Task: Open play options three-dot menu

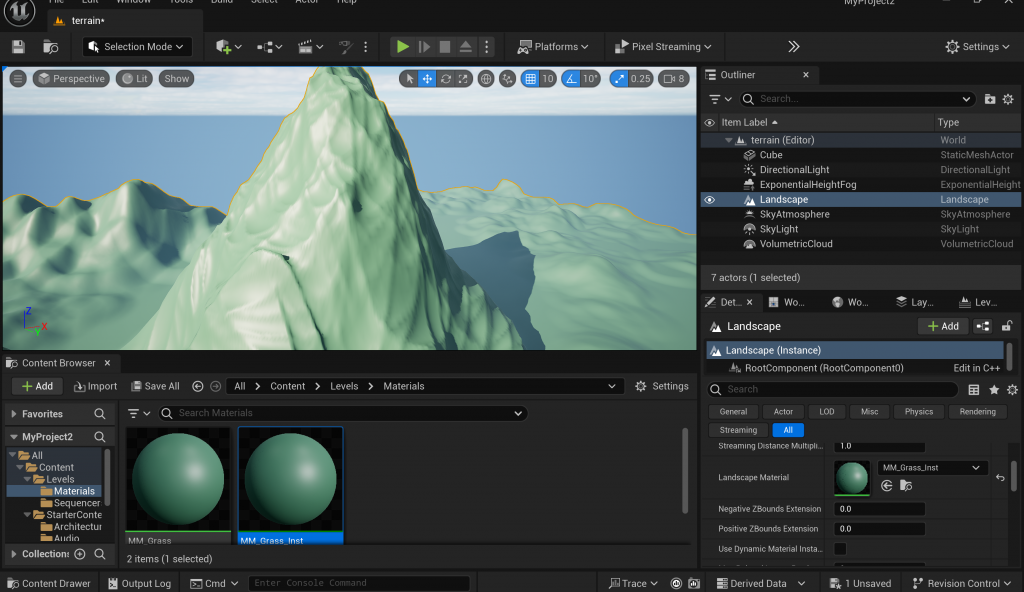Action: 487,46
